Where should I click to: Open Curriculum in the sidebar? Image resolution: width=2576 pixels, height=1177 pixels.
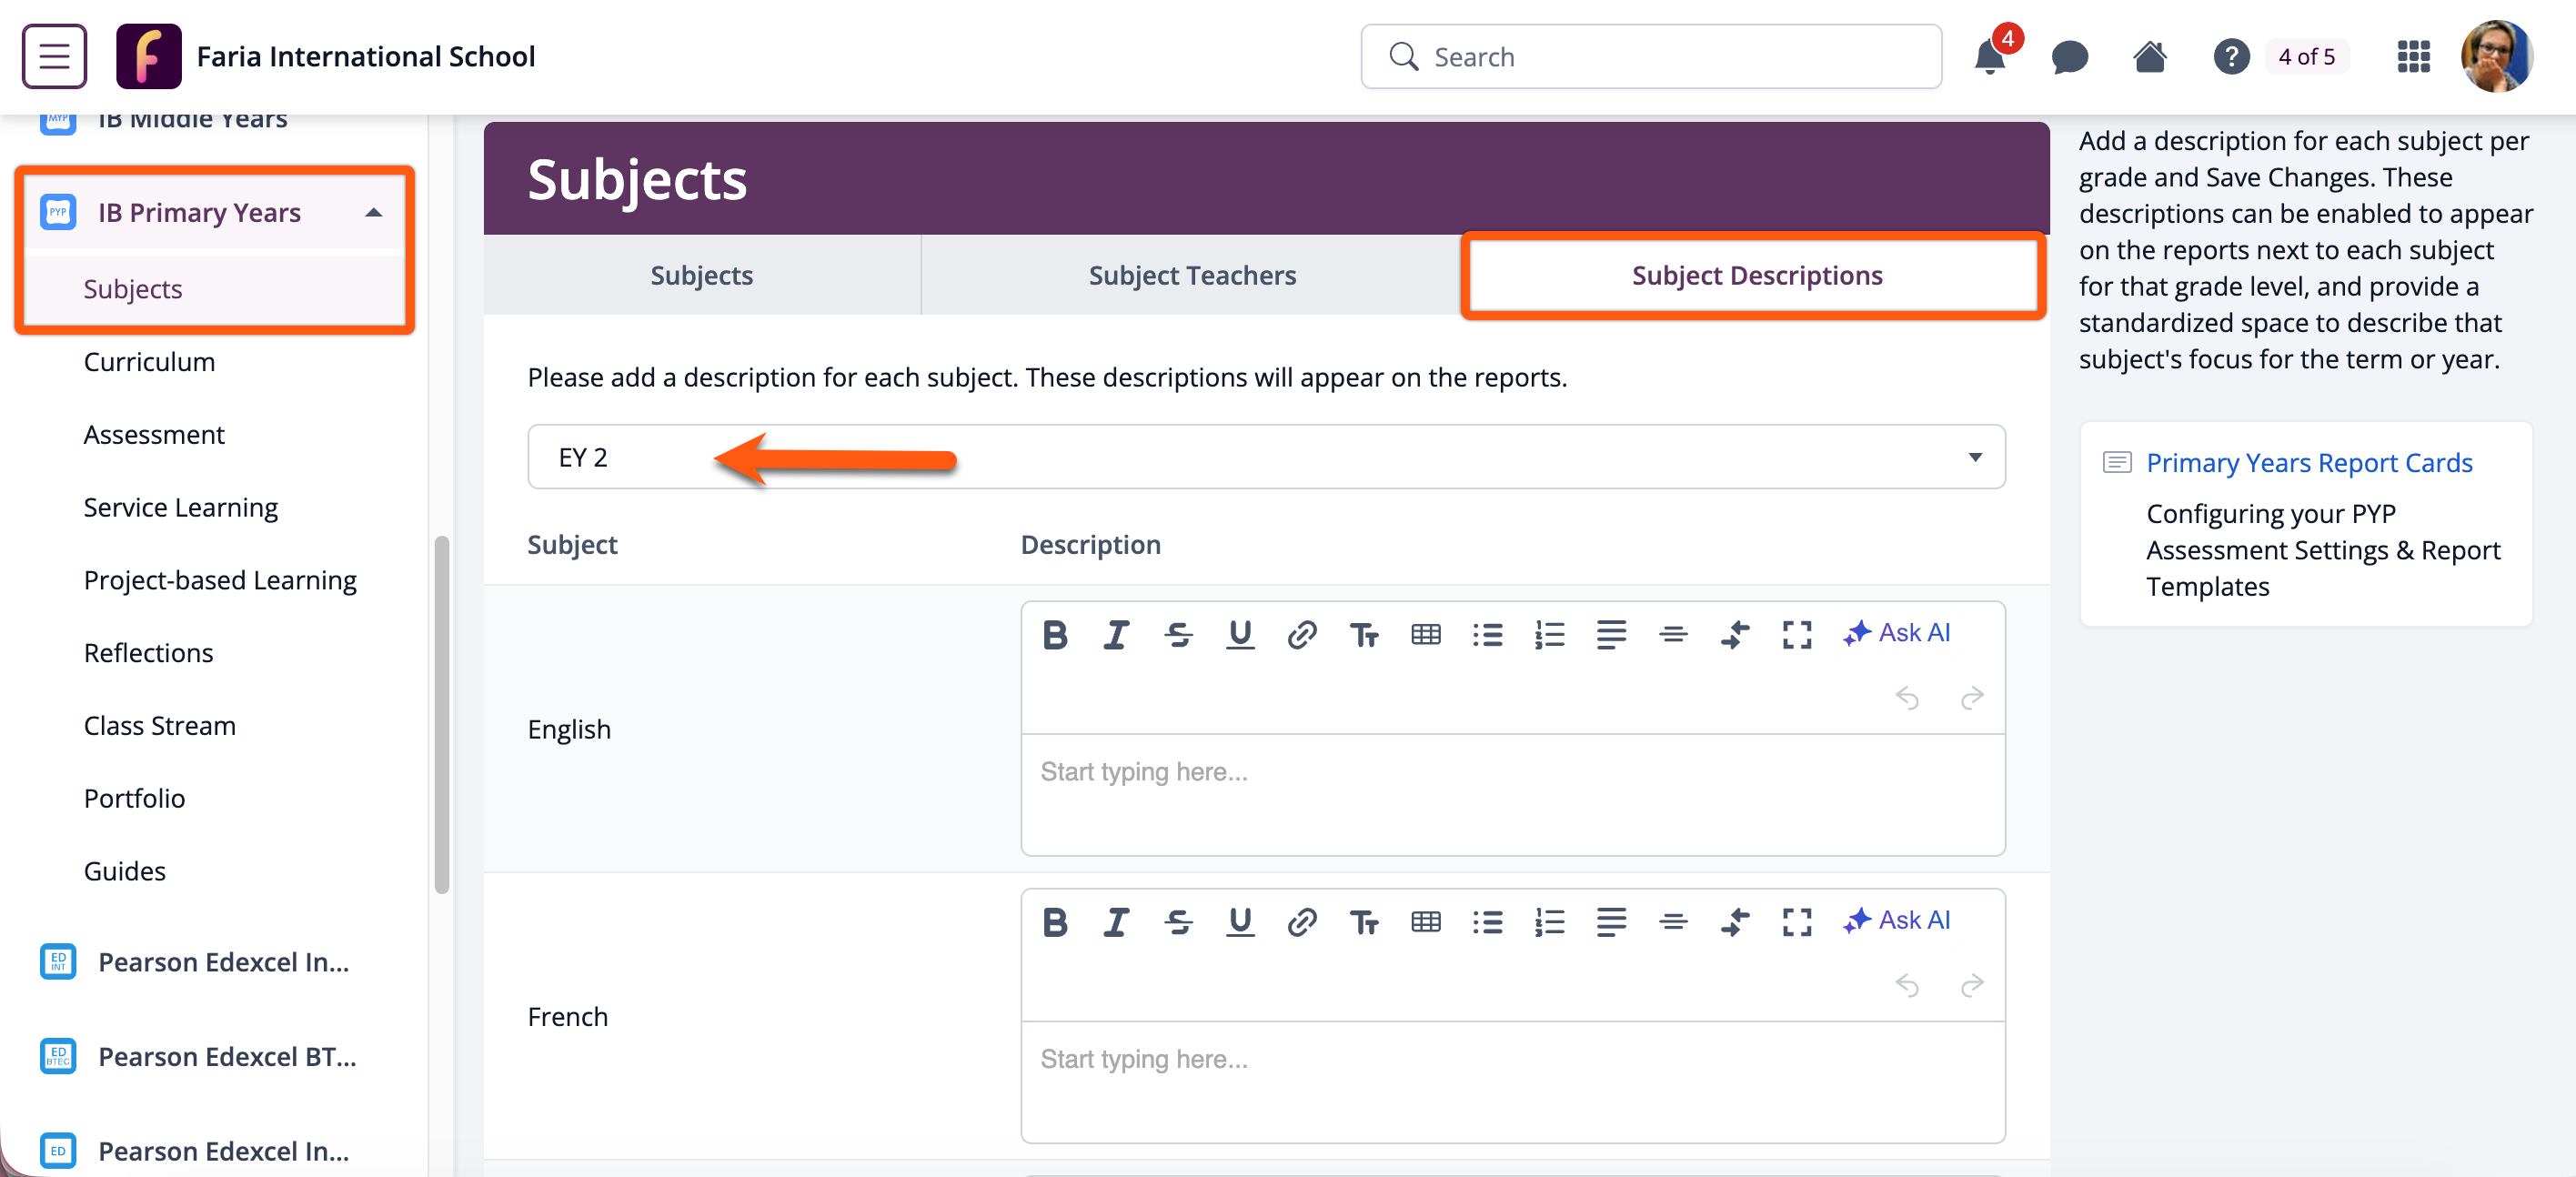pyautogui.click(x=149, y=361)
